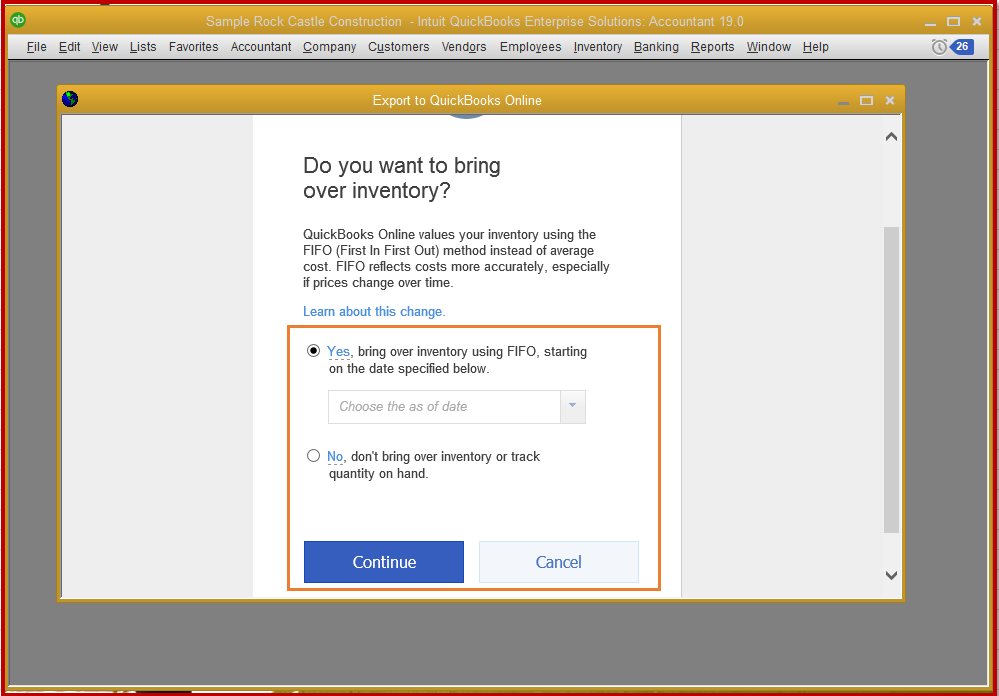This screenshot has width=999, height=696.
Task: Open the Customers menu
Action: click(399, 47)
